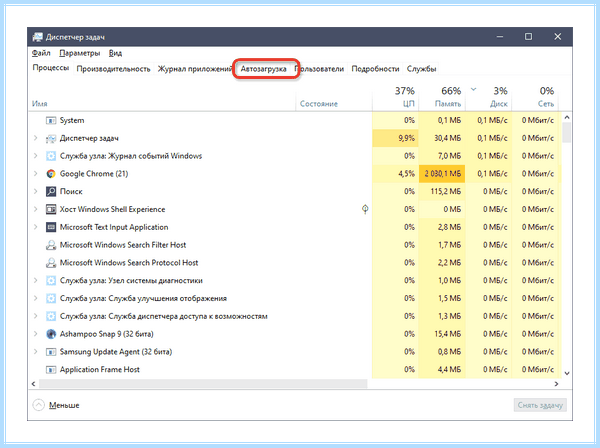This screenshot has height=448, width=600.
Task: Click the Служба улучшения отображения icon
Action: pos(51,298)
